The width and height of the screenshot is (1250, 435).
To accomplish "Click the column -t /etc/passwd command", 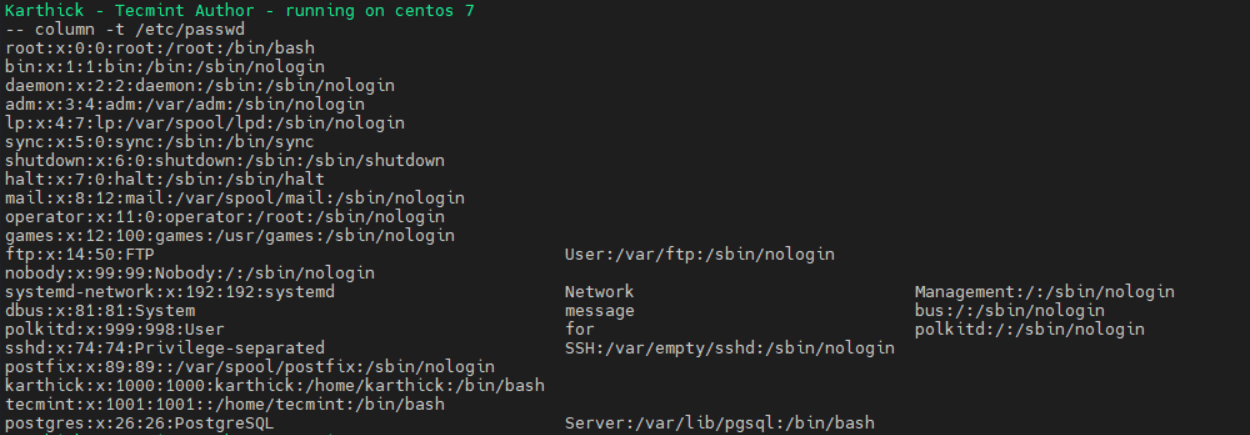I will tap(125, 29).
